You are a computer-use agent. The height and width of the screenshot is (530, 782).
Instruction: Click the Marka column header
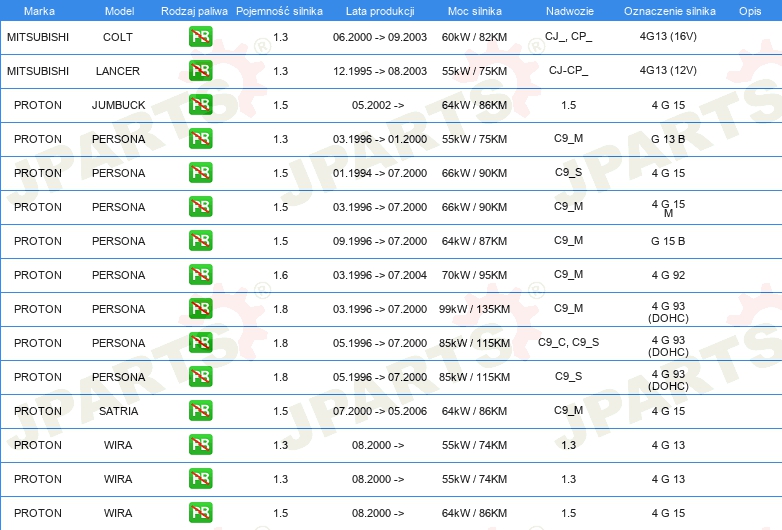coord(39,11)
